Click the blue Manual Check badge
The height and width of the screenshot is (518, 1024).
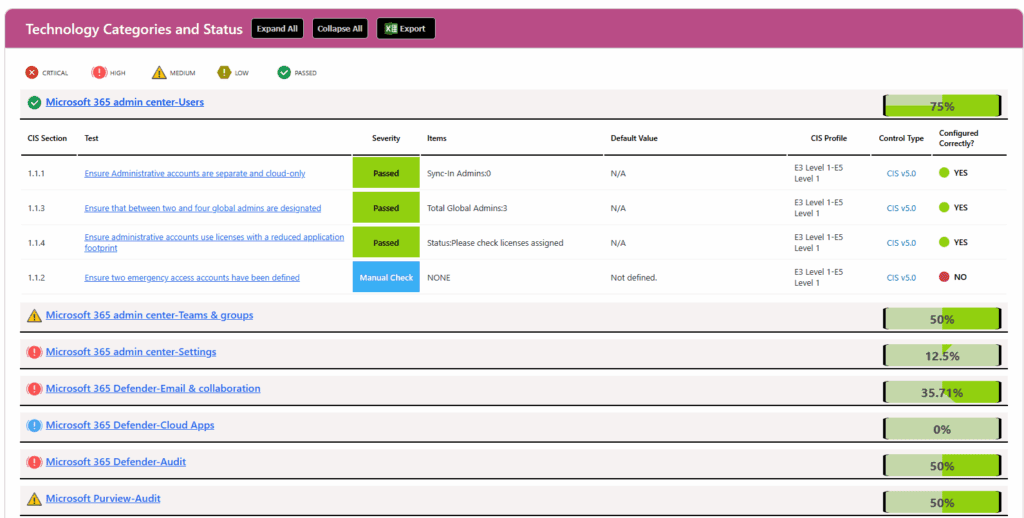386,277
